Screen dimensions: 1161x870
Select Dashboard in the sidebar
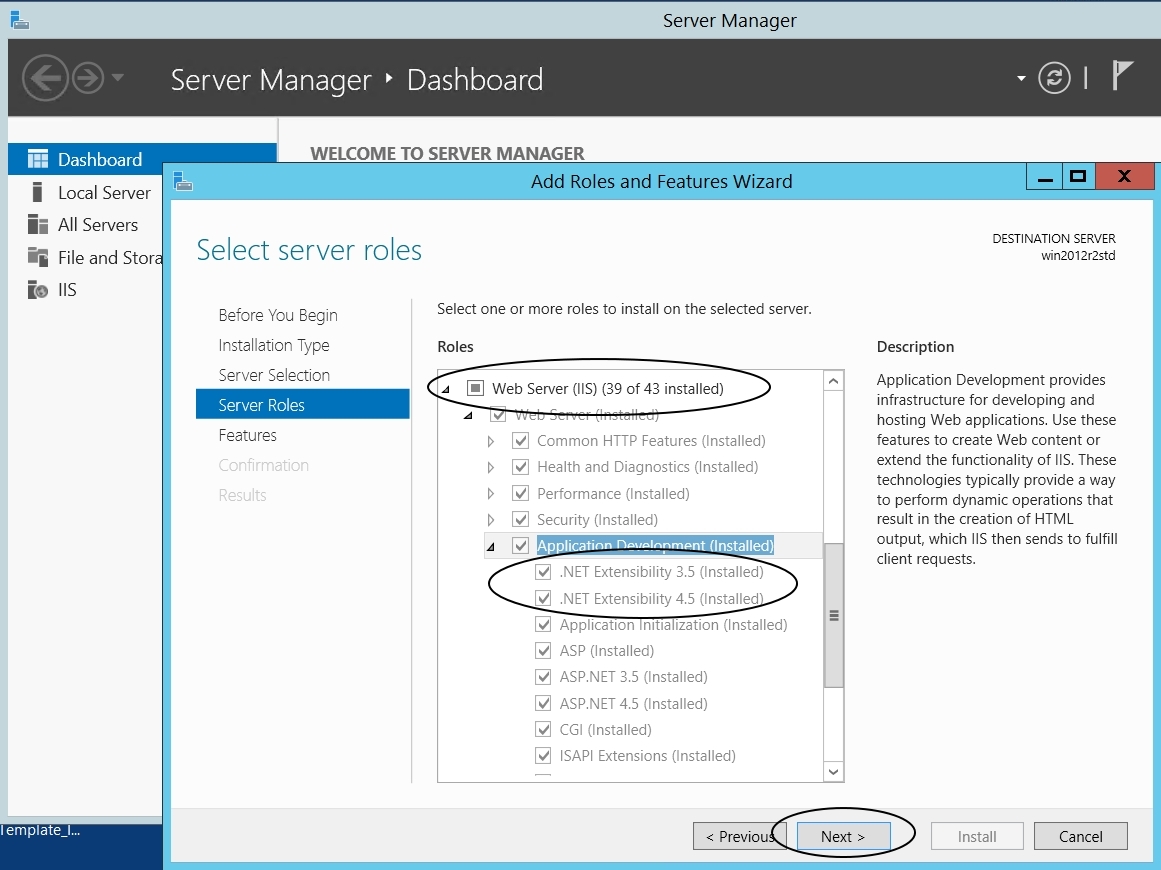click(142, 159)
